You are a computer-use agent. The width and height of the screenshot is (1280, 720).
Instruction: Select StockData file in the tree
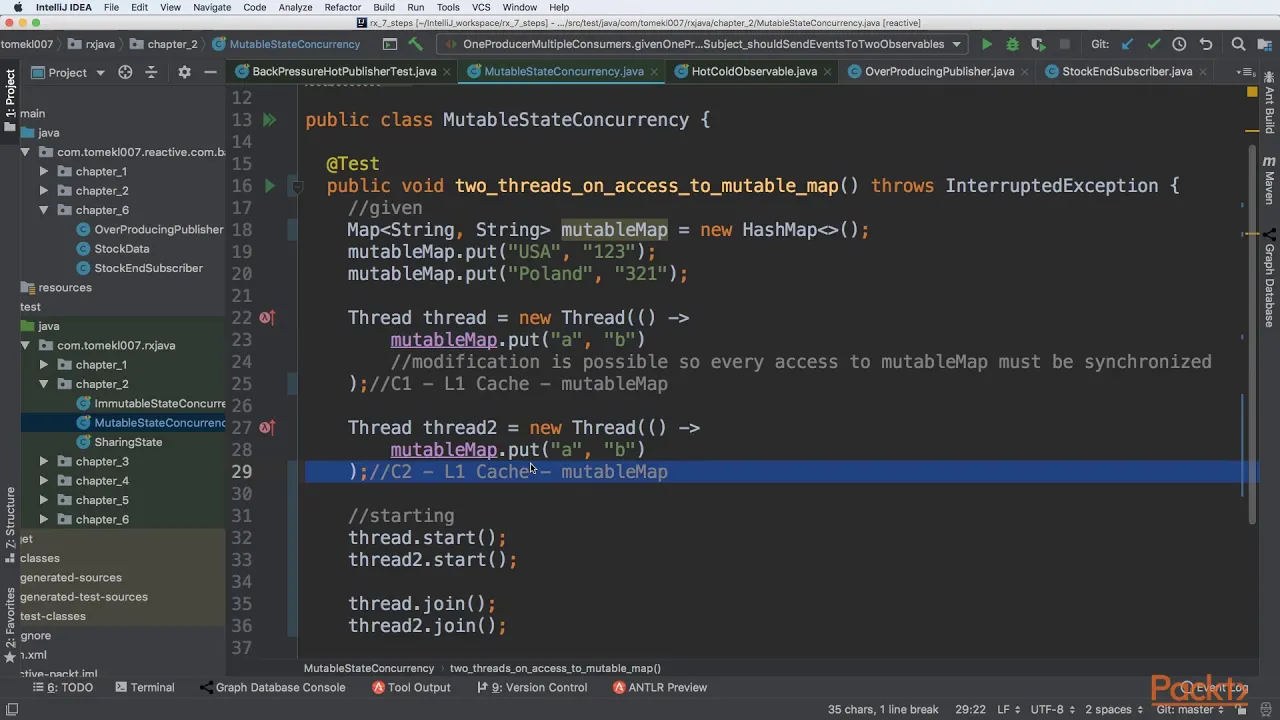click(121, 249)
